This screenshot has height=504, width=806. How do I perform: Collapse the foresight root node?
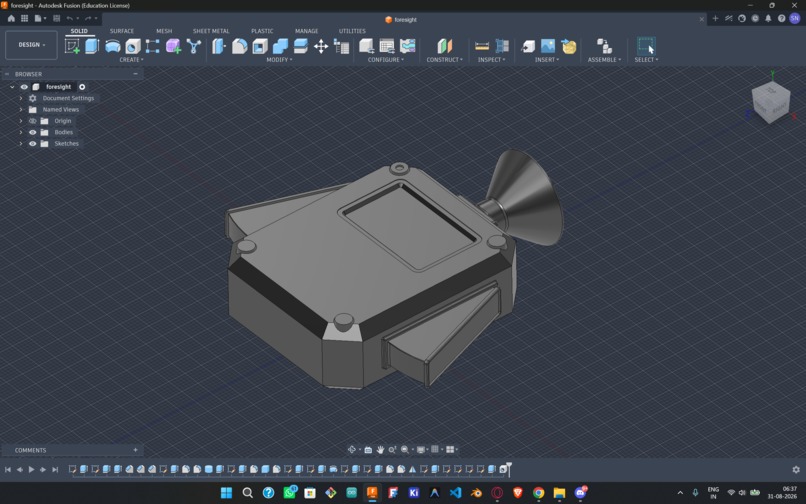pyautogui.click(x=12, y=87)
